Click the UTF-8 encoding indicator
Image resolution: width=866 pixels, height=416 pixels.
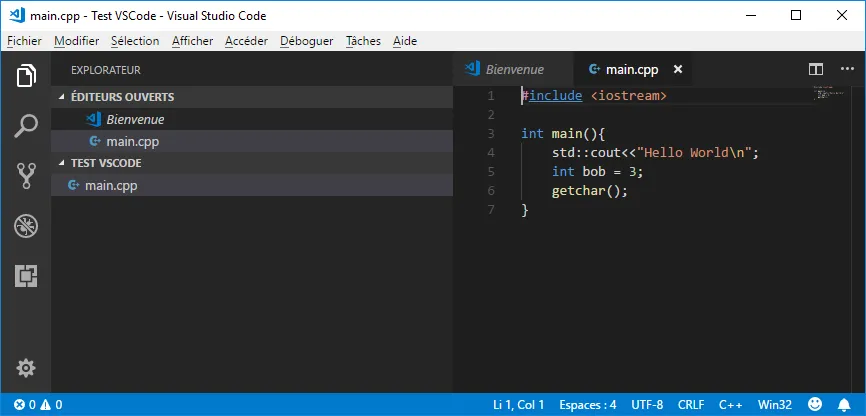647,404
